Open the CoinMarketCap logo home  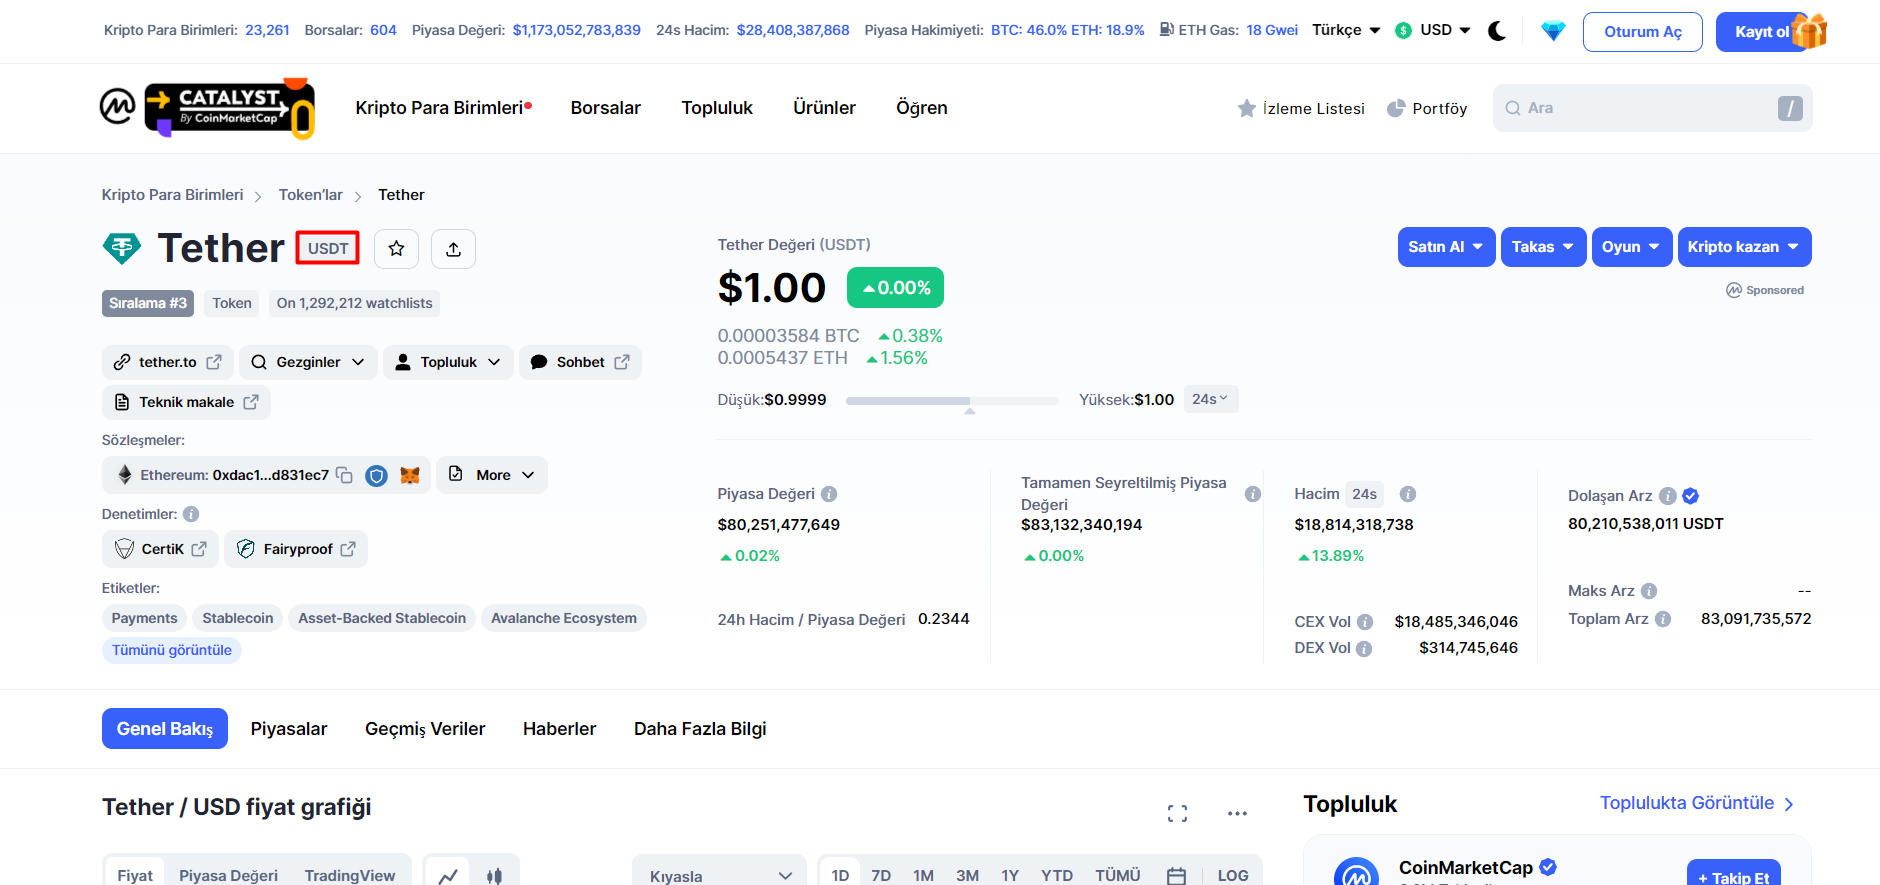point(118,106)
